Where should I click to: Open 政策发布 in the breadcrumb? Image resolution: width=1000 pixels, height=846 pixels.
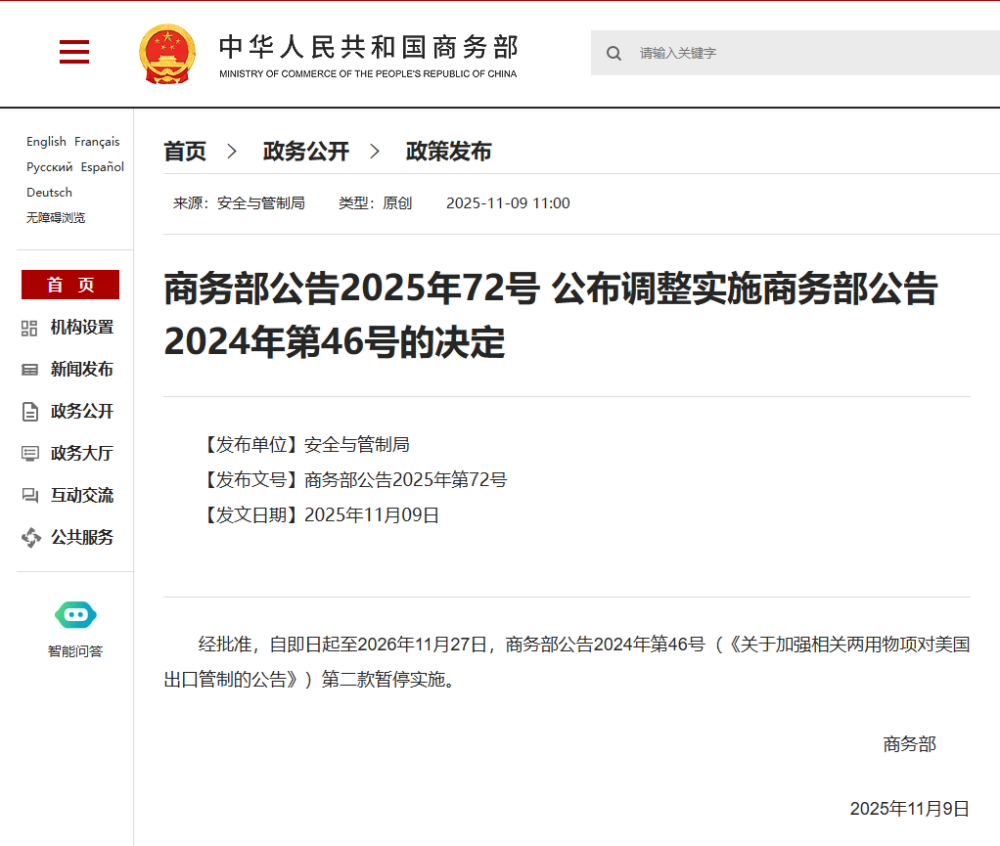(x=448, y=151)
